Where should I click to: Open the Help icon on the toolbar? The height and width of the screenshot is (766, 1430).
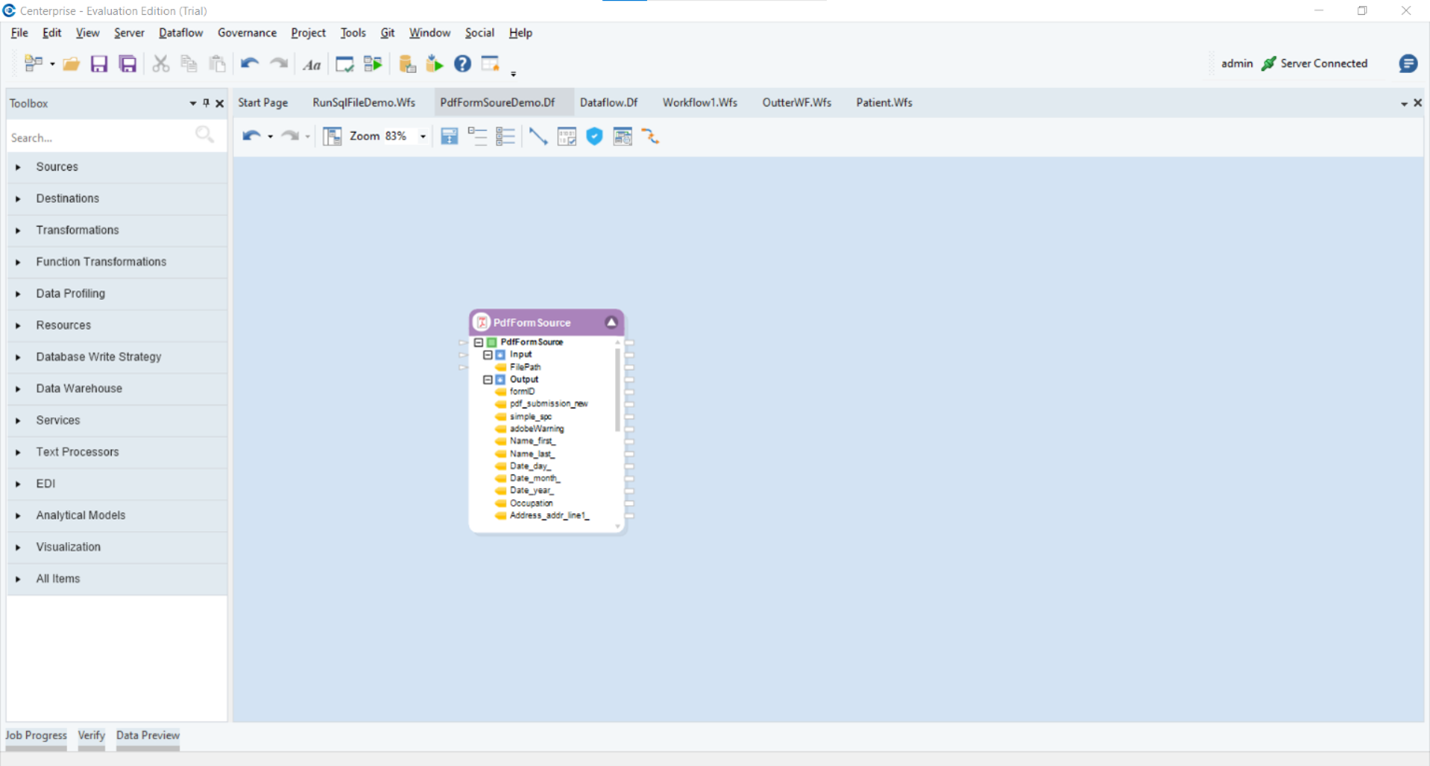462,63
